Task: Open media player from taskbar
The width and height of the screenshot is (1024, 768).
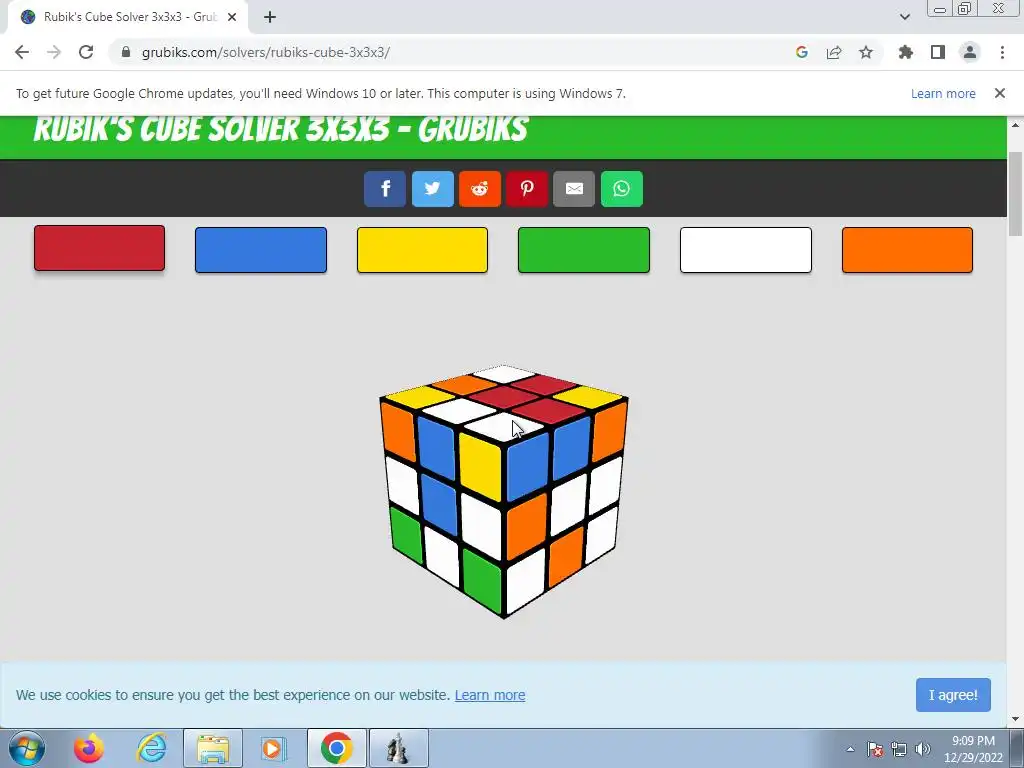Action: 274,748
